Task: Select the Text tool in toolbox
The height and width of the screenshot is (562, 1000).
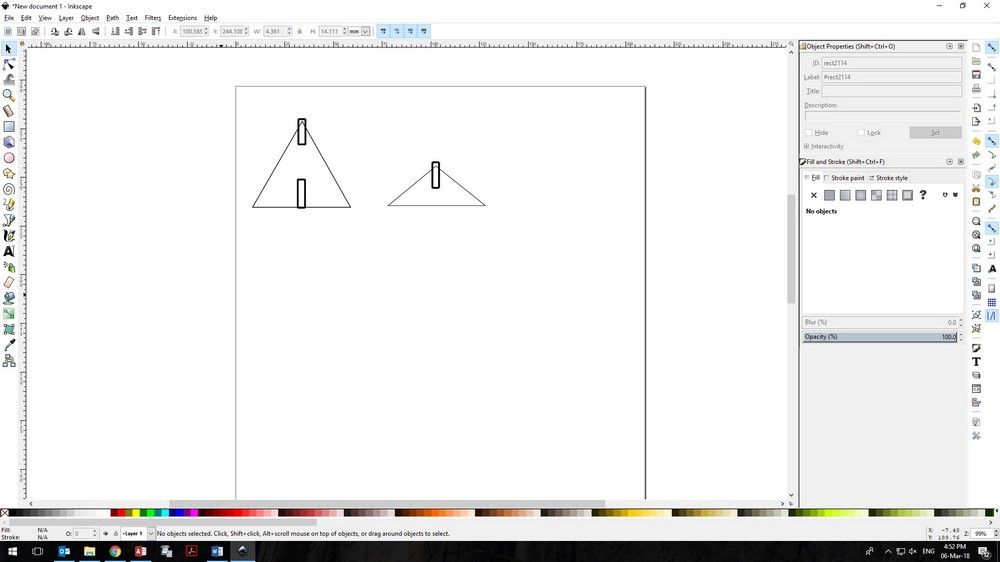Action: (x=9, y=251)
